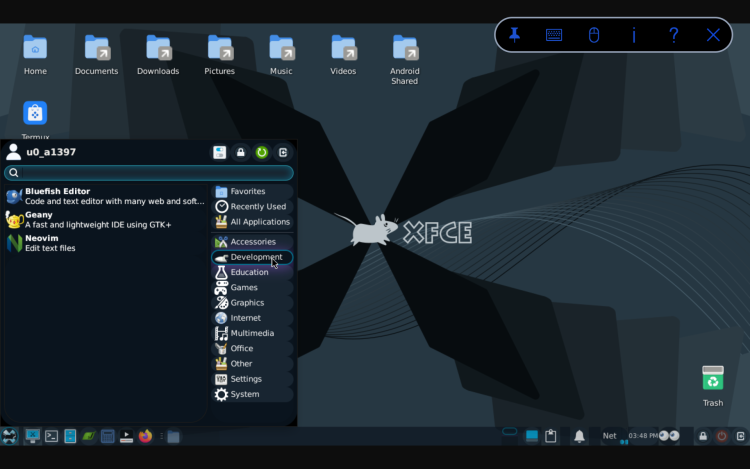Open the calculator from the panel
Screen dimensions: 750x469
tap(108, 436)
